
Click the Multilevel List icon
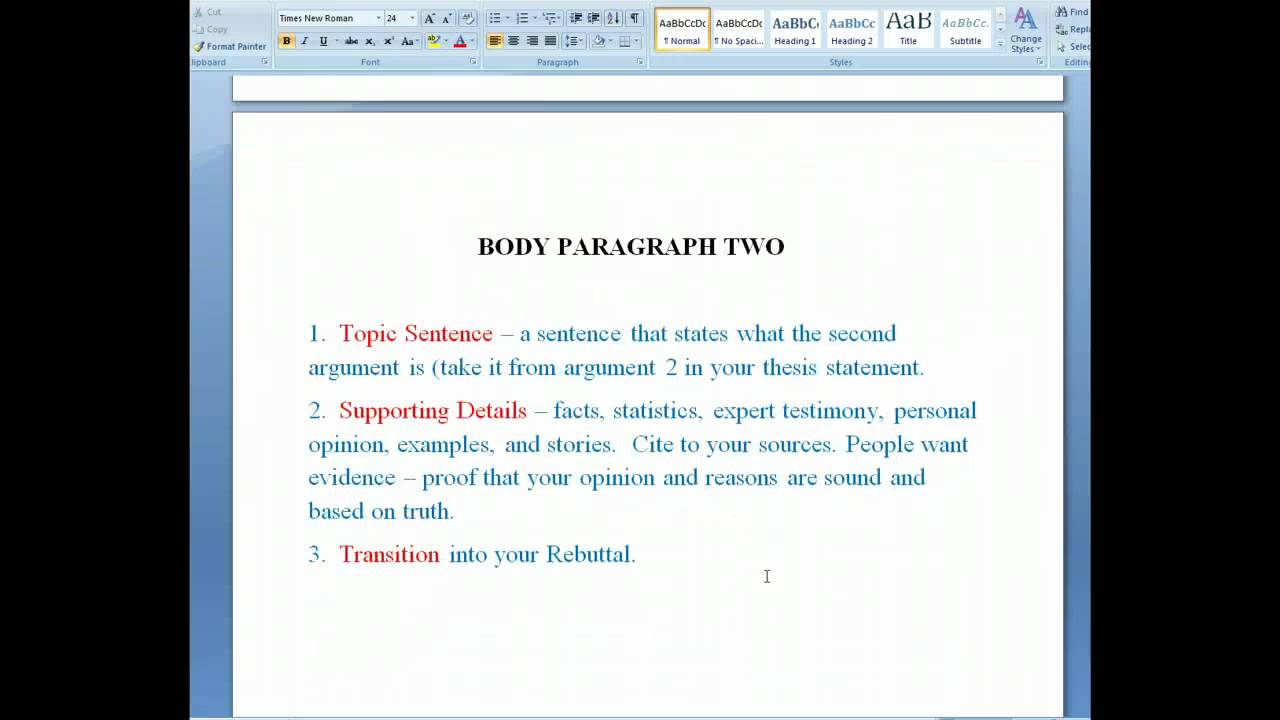[x=550, y=18]
